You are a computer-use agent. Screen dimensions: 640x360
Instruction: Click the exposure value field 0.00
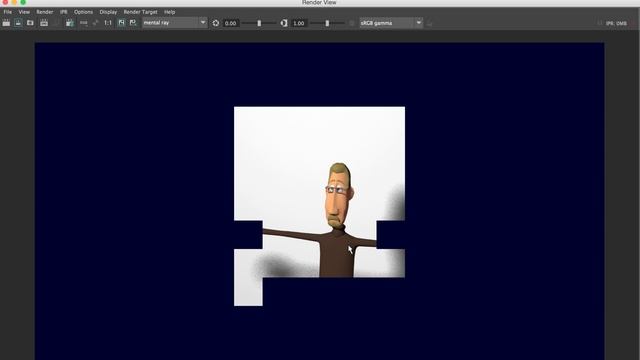pyautogui.click(x=231, y=23)
